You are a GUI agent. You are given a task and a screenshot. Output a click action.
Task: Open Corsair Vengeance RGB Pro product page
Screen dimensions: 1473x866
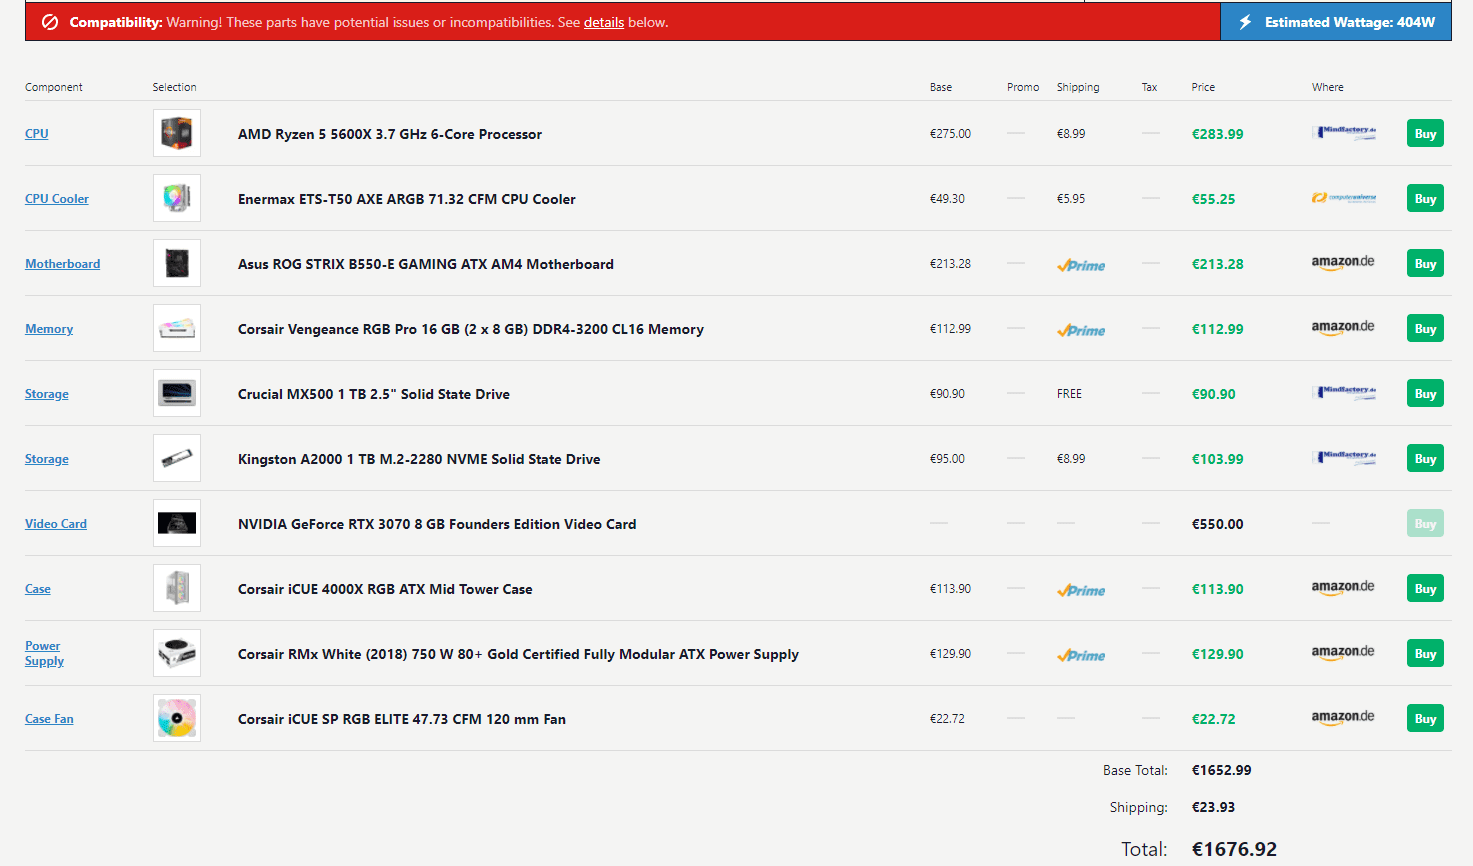coord(471,329)
